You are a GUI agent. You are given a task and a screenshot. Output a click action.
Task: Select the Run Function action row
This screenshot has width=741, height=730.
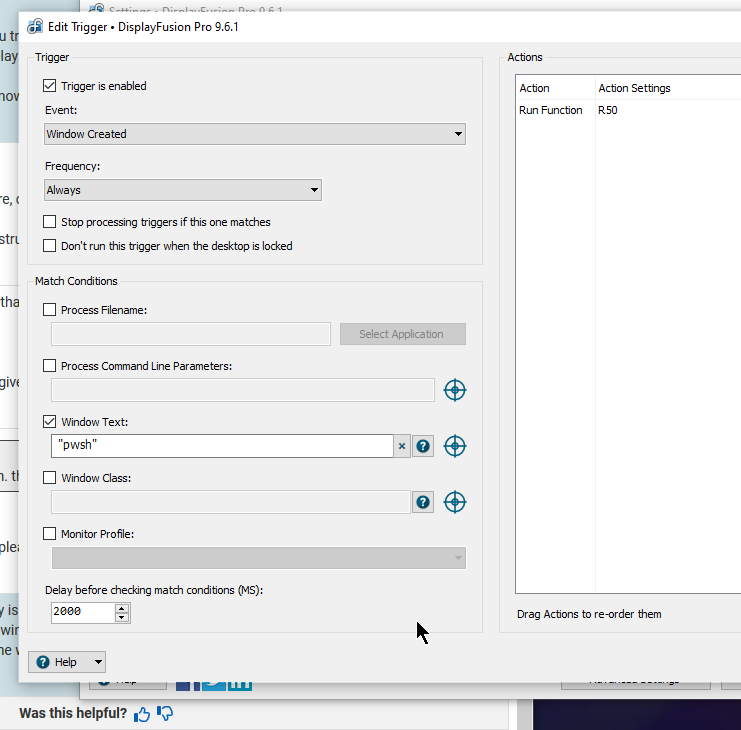tap(551, 110)
